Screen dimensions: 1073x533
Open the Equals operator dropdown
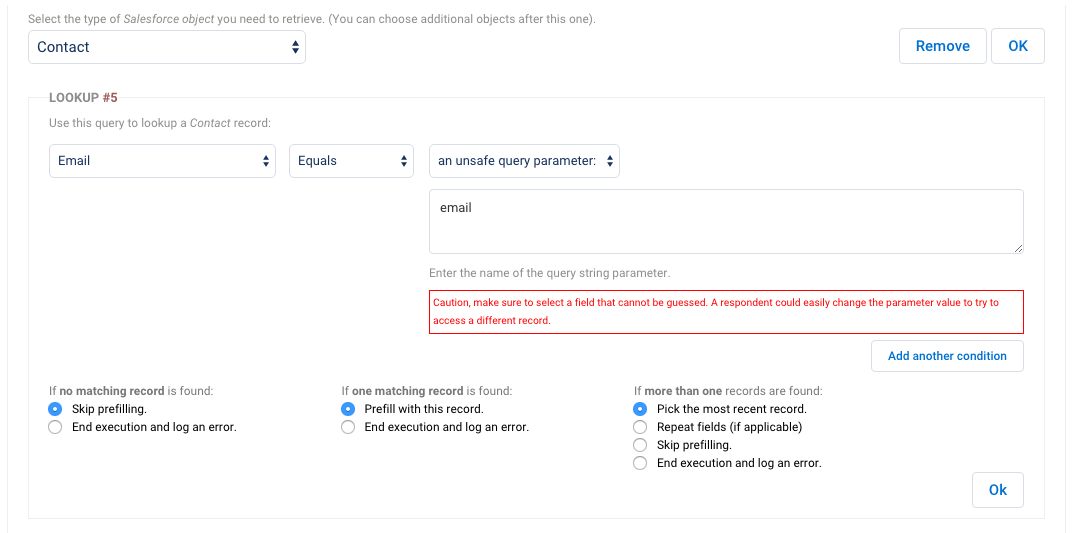point(351,161)
